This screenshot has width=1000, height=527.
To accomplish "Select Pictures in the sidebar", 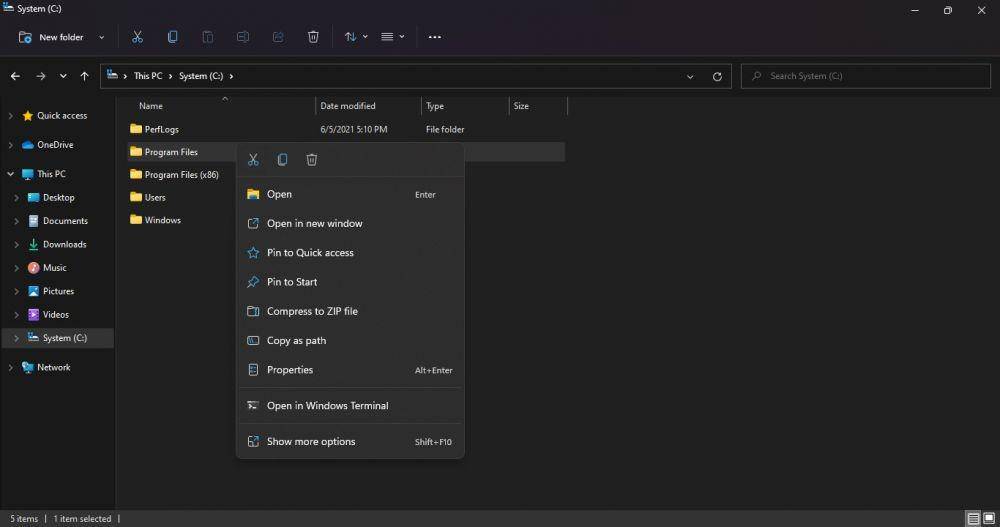I will click(x=58, y=291).
